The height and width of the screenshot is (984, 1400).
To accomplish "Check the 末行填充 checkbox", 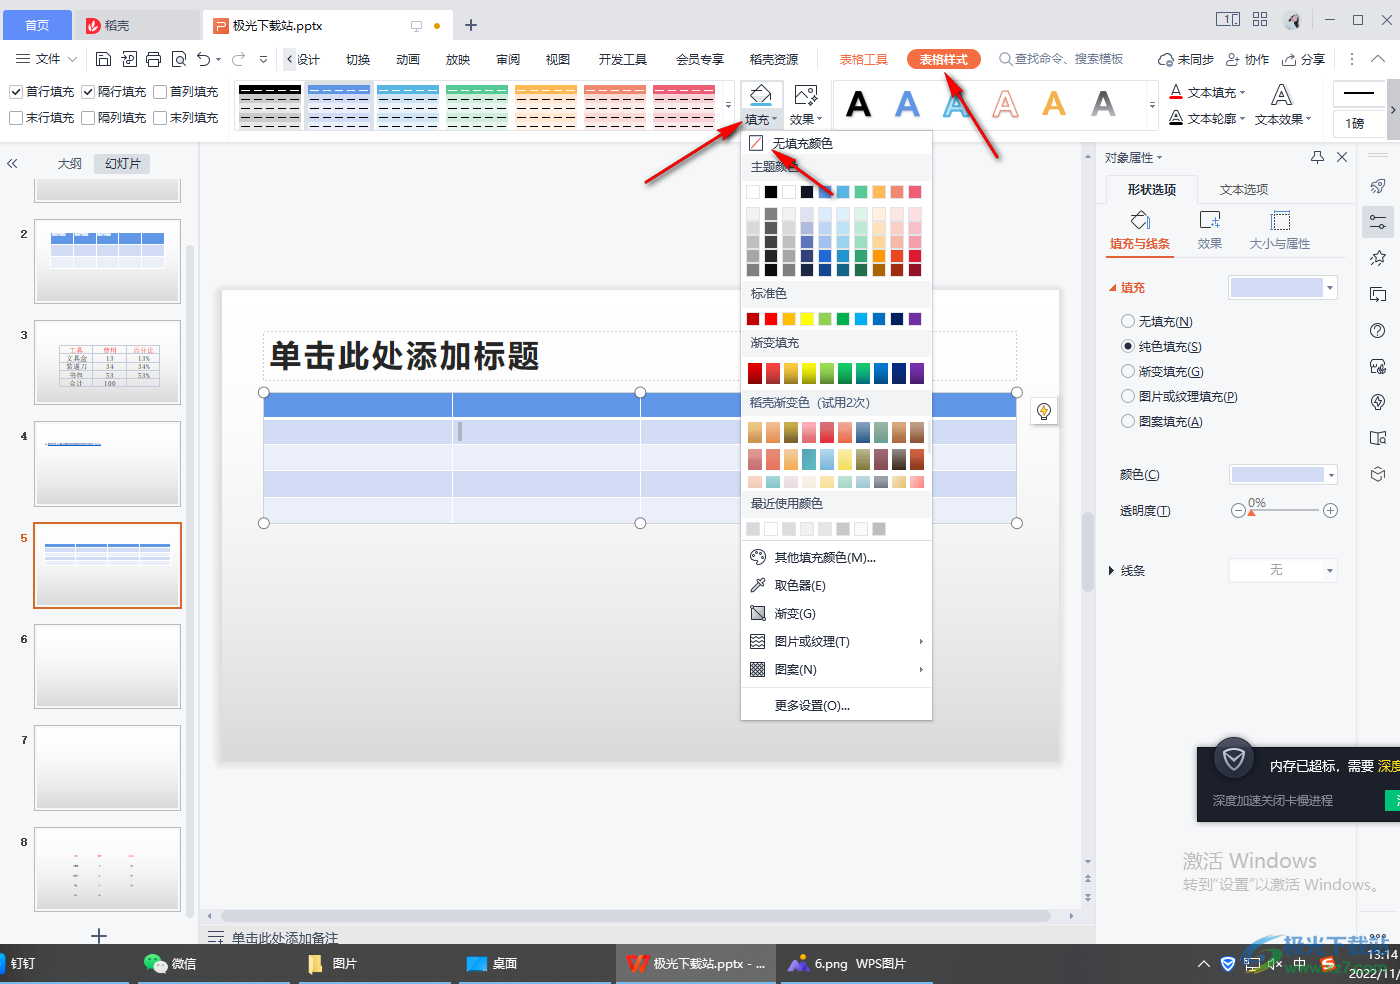I will (16, 118).
